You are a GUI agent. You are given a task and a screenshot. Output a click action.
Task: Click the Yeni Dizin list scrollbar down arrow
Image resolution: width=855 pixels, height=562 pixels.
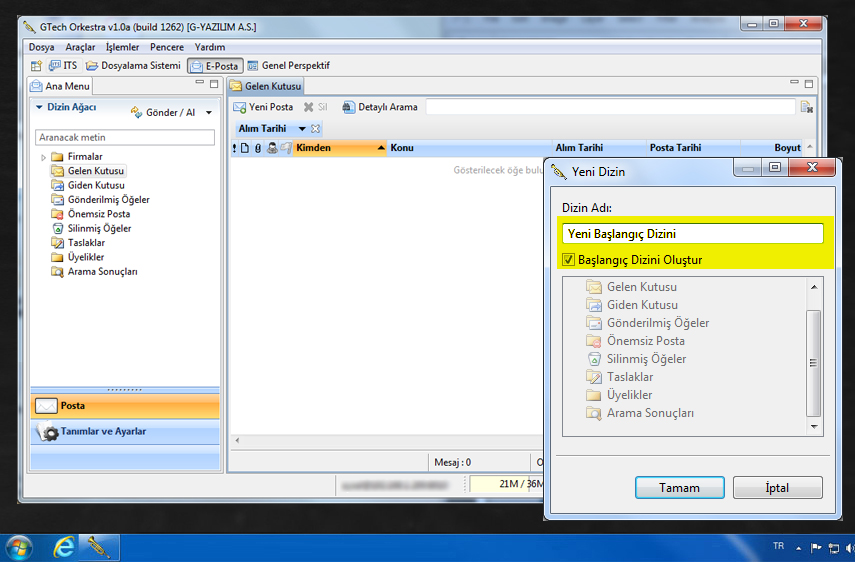[x=814, y=427]
